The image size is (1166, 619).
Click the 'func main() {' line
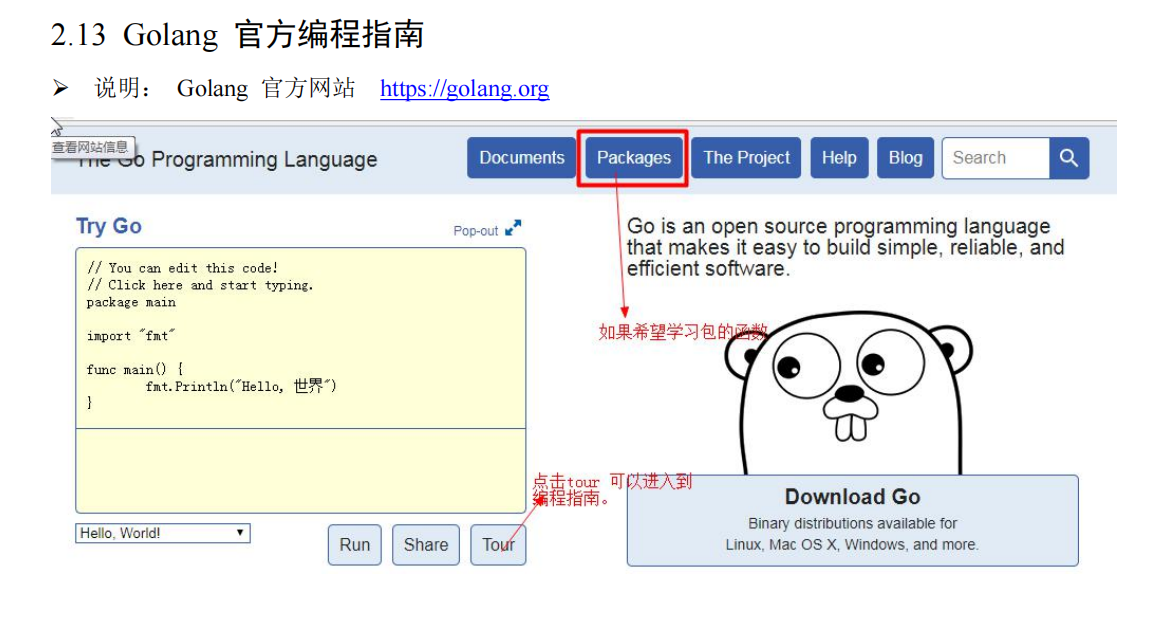pos(135,369)
